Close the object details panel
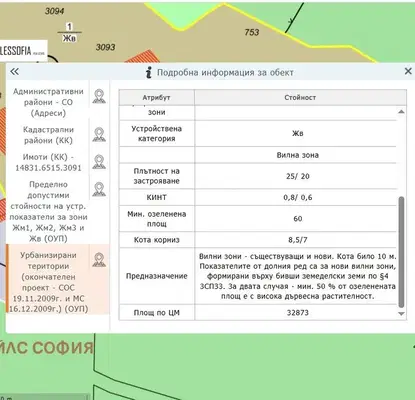The width and height of the screenshot is (415, 400). point(408,71)
